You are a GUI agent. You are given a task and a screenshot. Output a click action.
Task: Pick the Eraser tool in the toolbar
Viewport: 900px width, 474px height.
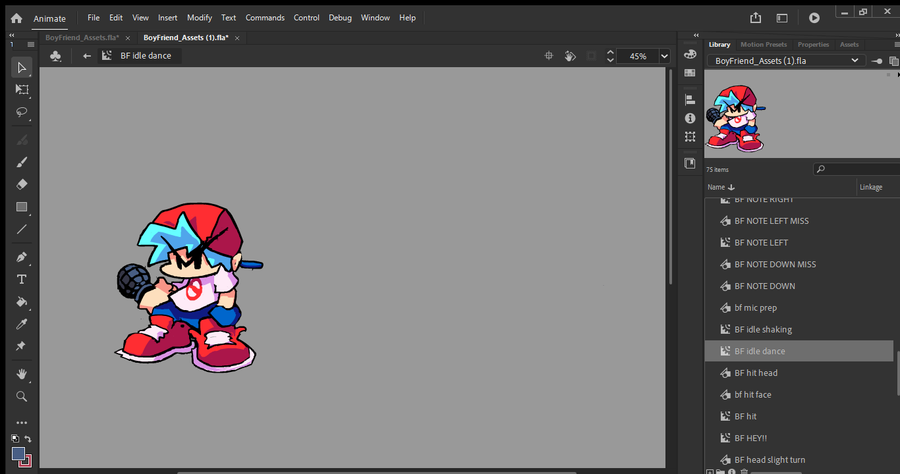[x=22, y=184]
